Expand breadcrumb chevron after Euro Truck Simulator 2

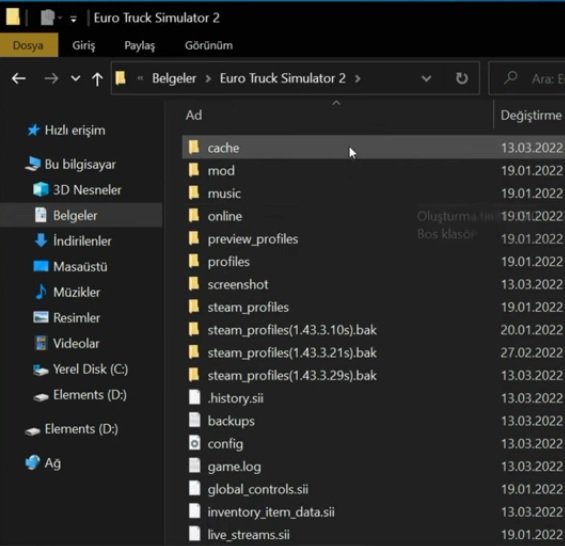[x=357, y=79]
